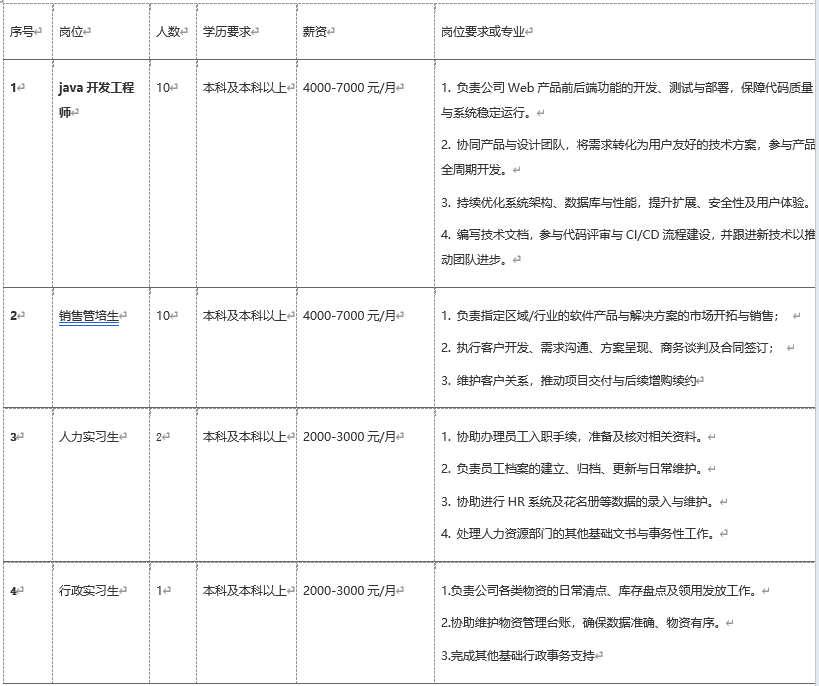Click the 人力实习生 position cell
Screen dimensions: 819x686
pos(88,437)
